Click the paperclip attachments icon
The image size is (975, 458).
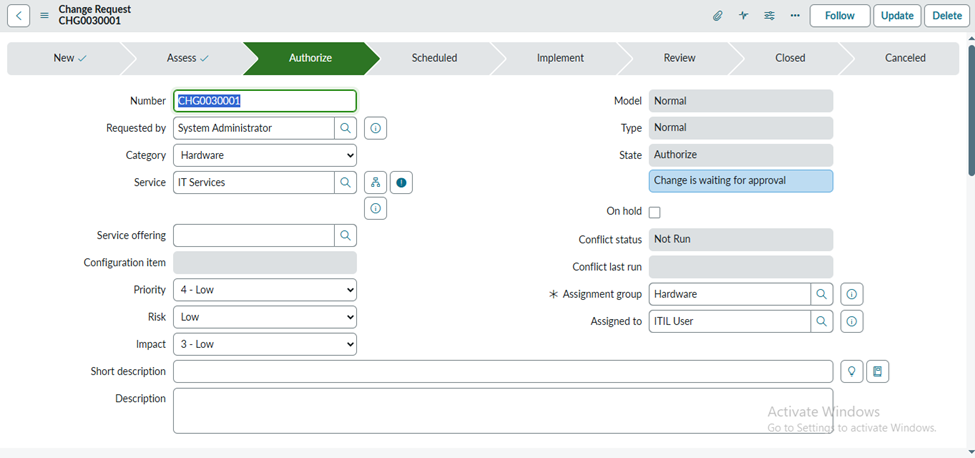pos(717,16)
